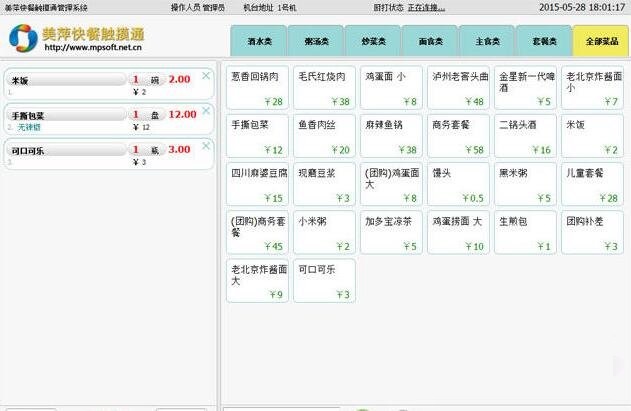Screen dimensions: 631x411
Task: Add 泸州老窖头曲 ¥48 to order
Action: (459, 88)
